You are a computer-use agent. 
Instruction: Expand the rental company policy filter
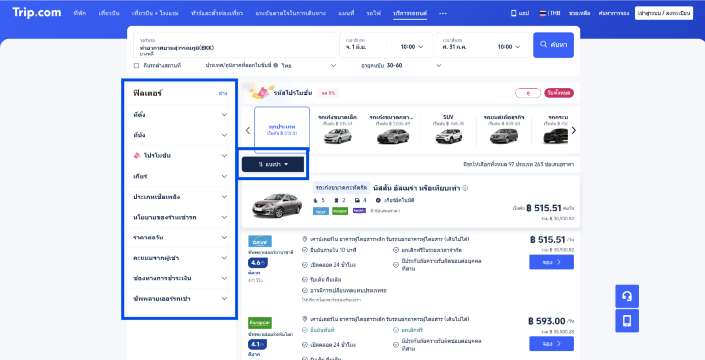click(x=180, y=217)
